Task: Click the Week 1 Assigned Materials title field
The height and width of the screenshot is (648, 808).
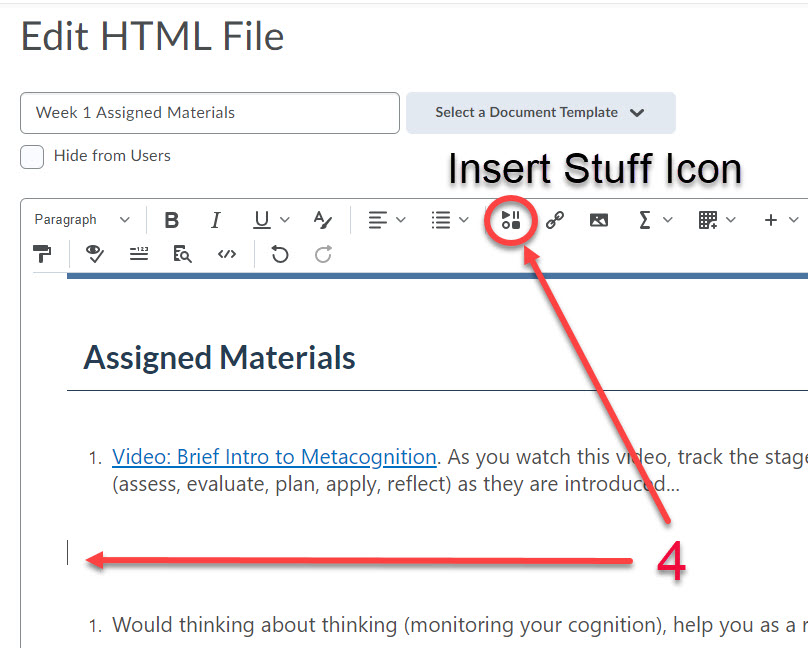Action: click(209, 113)
